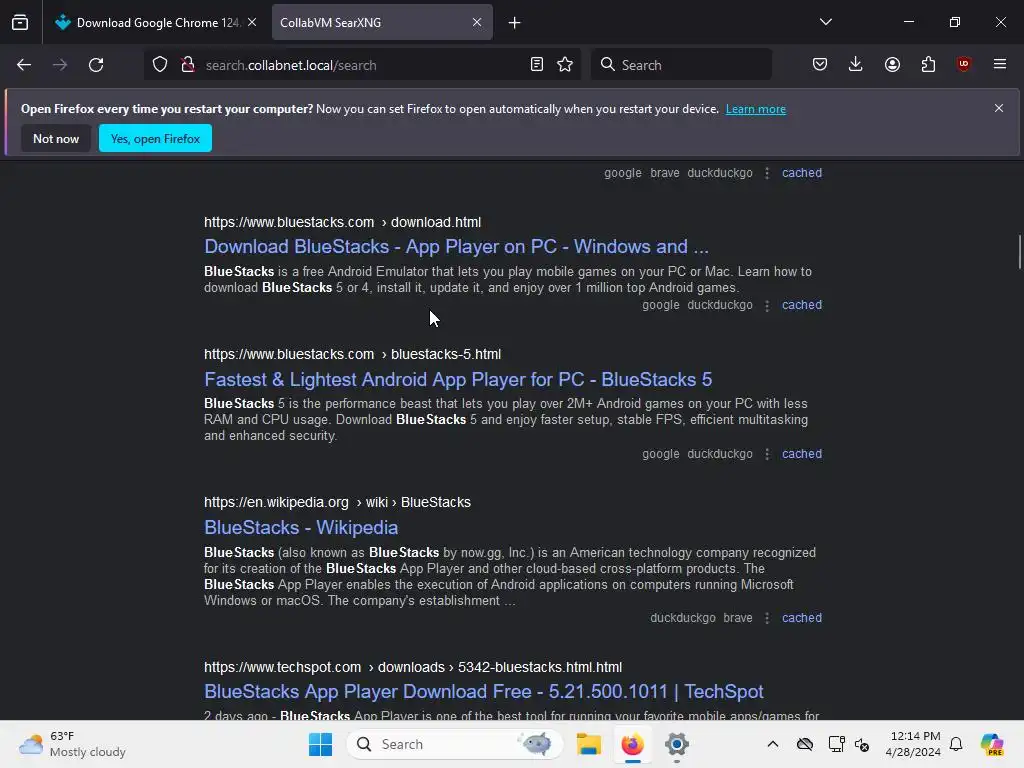
Task: List all tabs dropdown arrow
Action: (826, 22)
